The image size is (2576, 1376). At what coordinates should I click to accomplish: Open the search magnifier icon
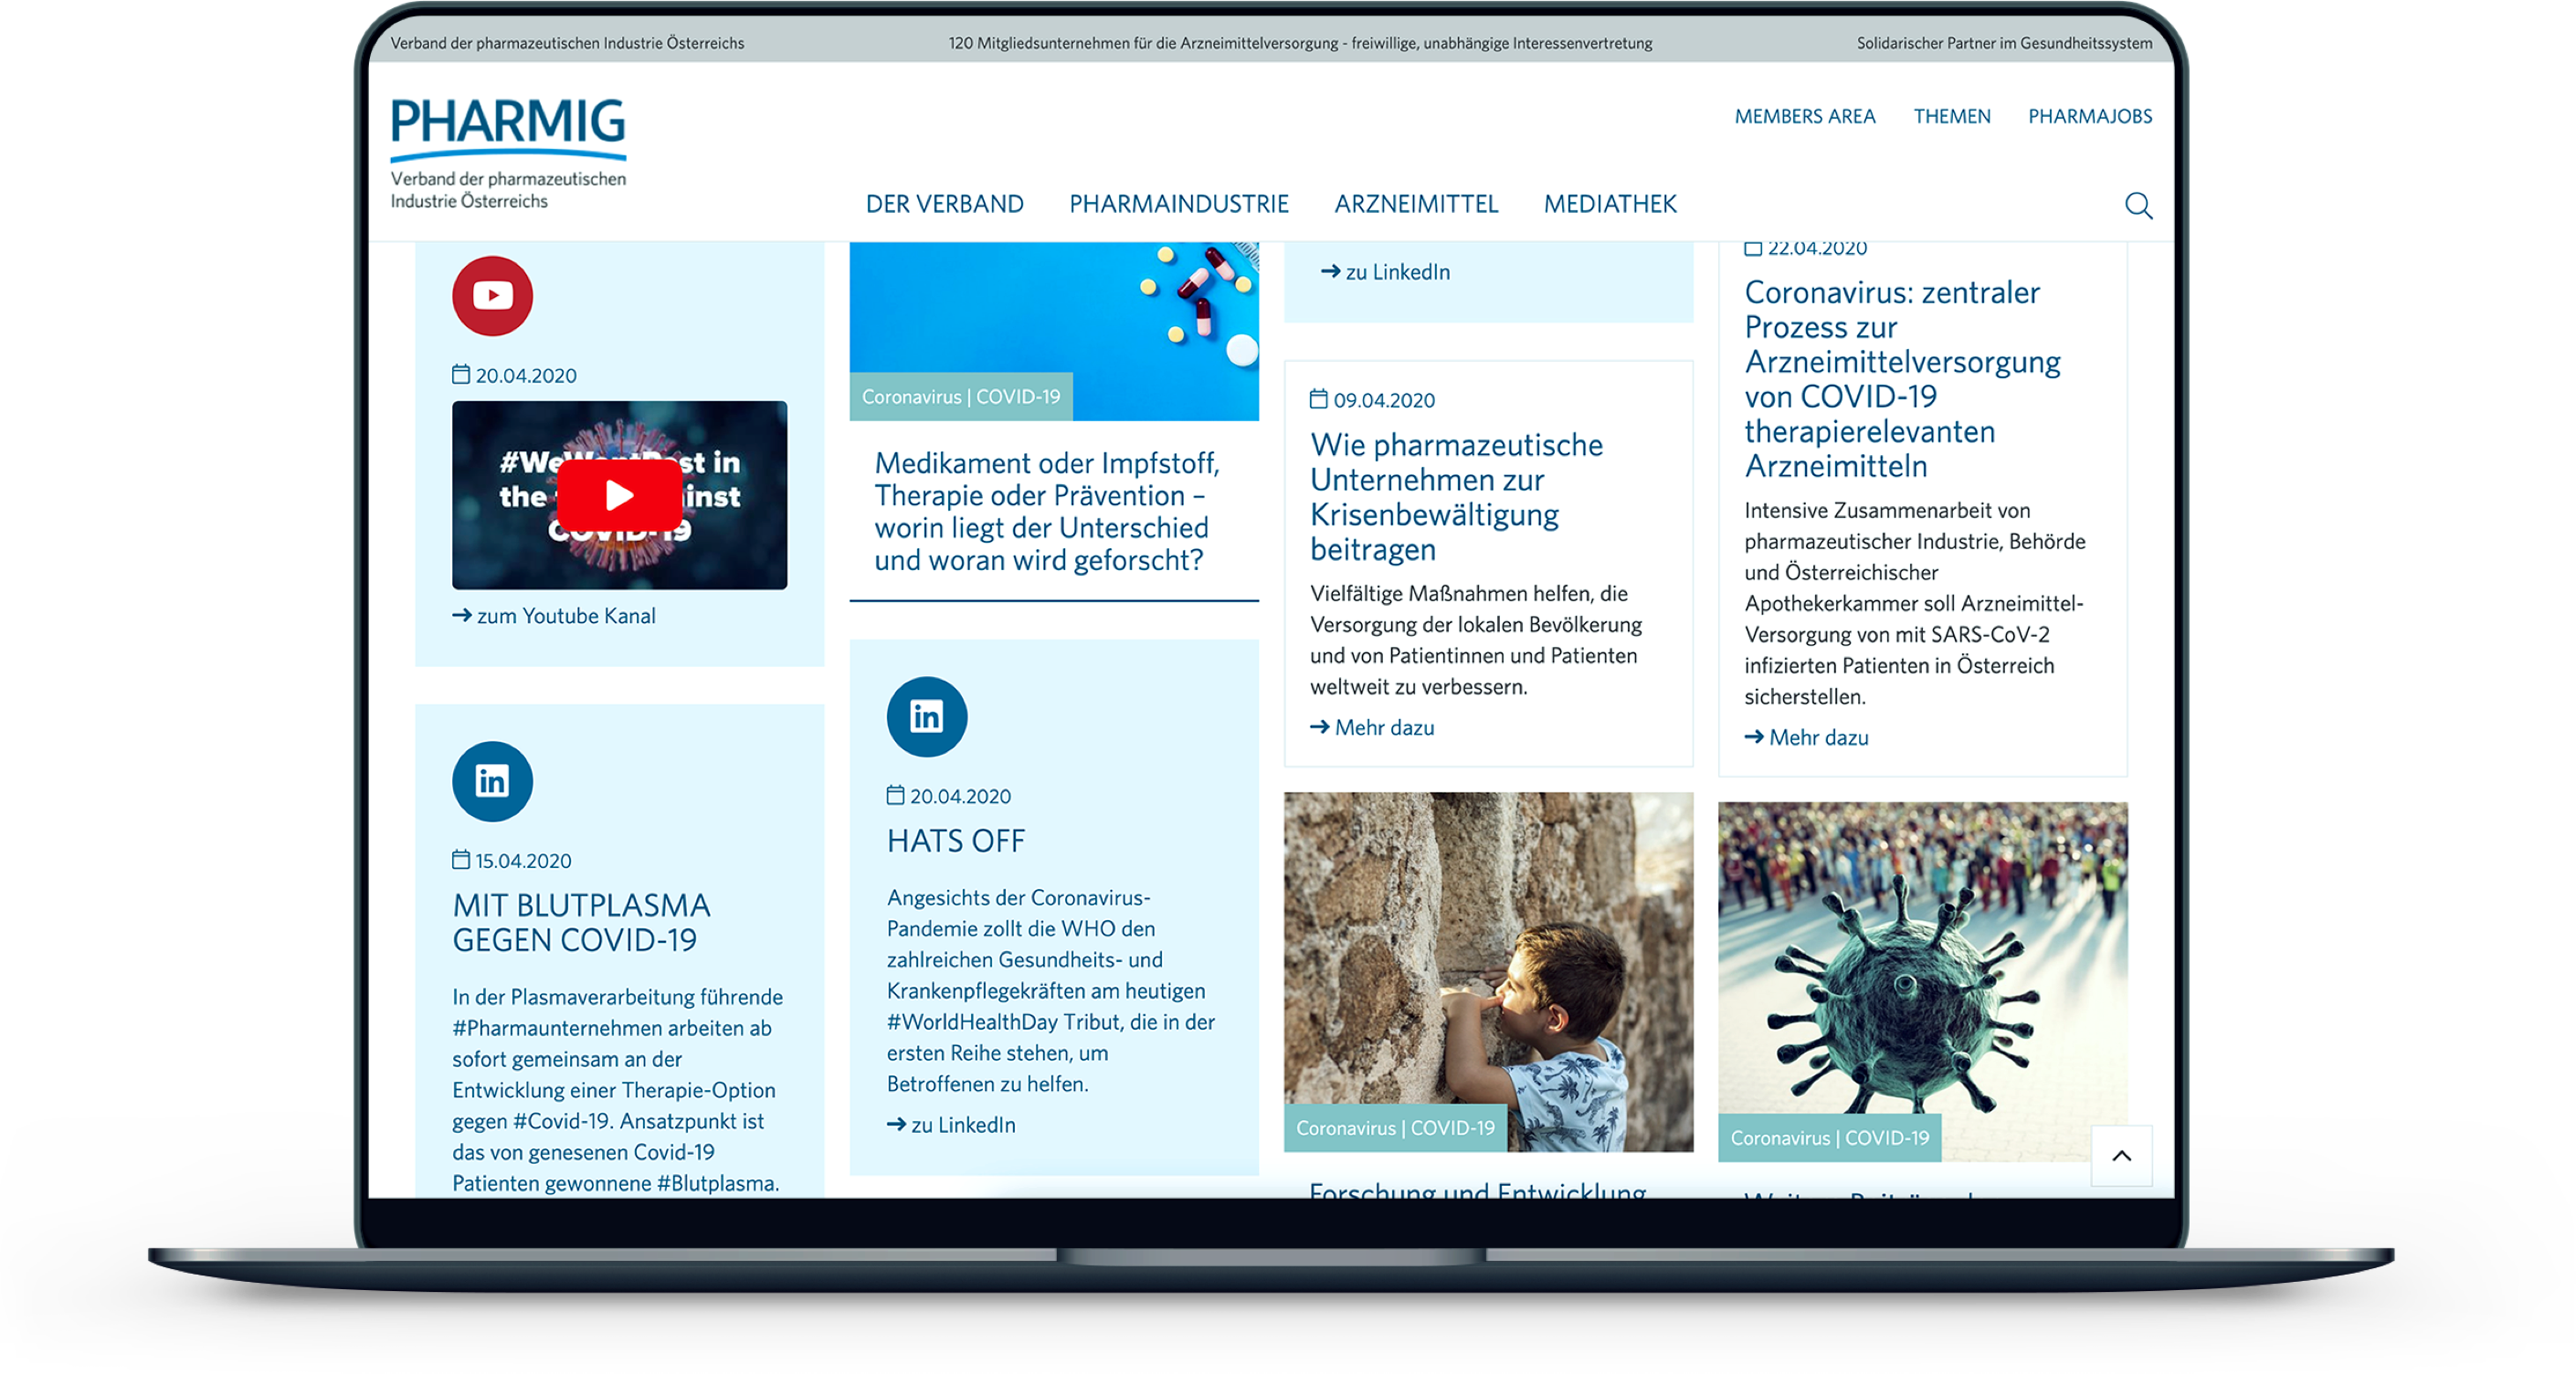click(2137, 205)
